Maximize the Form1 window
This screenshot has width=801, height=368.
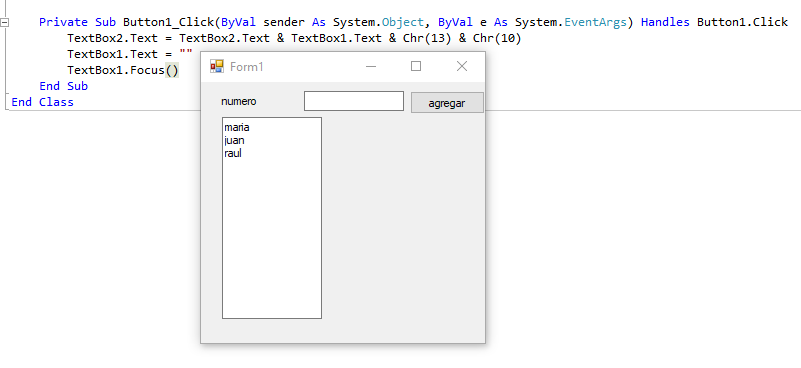click(x=416, y=66)
